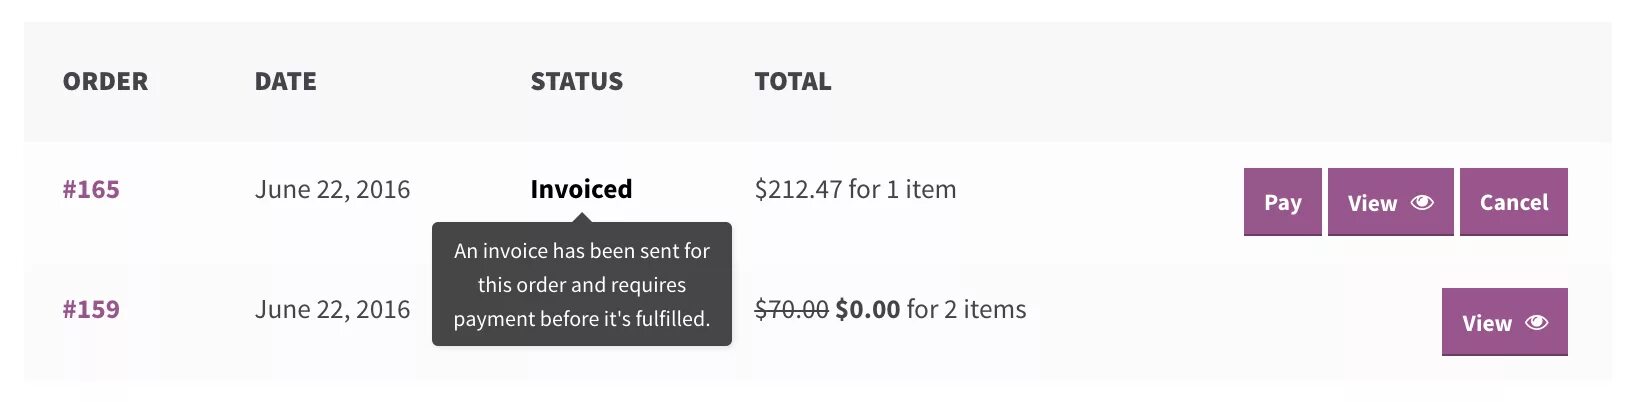This screenshot has width=1638, height=402.
Task: Click the STATUS column header
Action: [576, 81]
